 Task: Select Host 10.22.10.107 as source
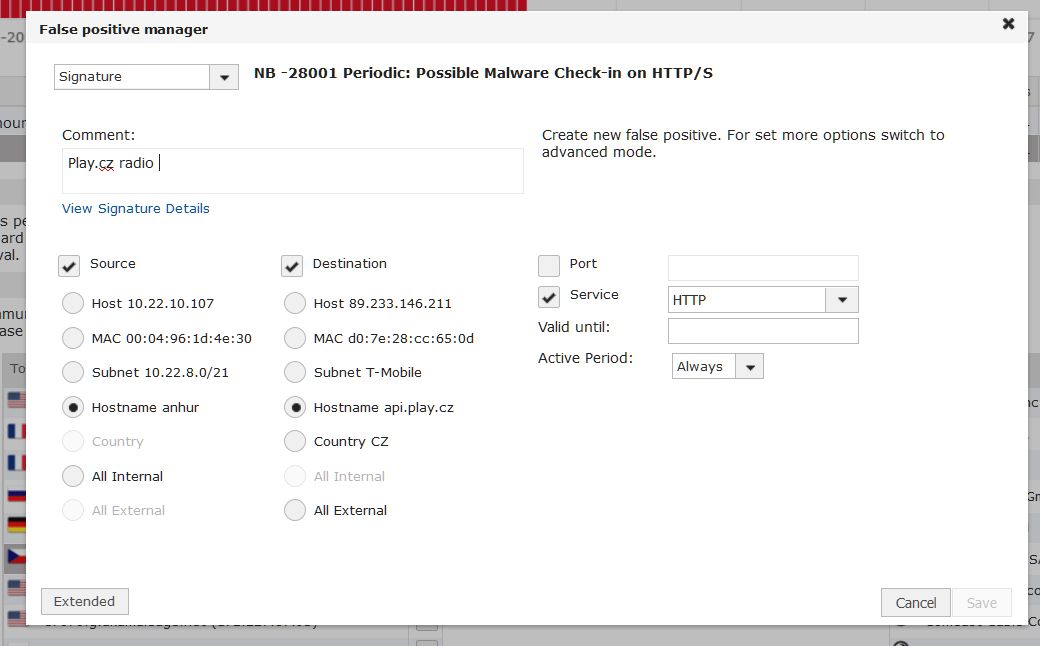pyautogui.click(x=72, y=302)
